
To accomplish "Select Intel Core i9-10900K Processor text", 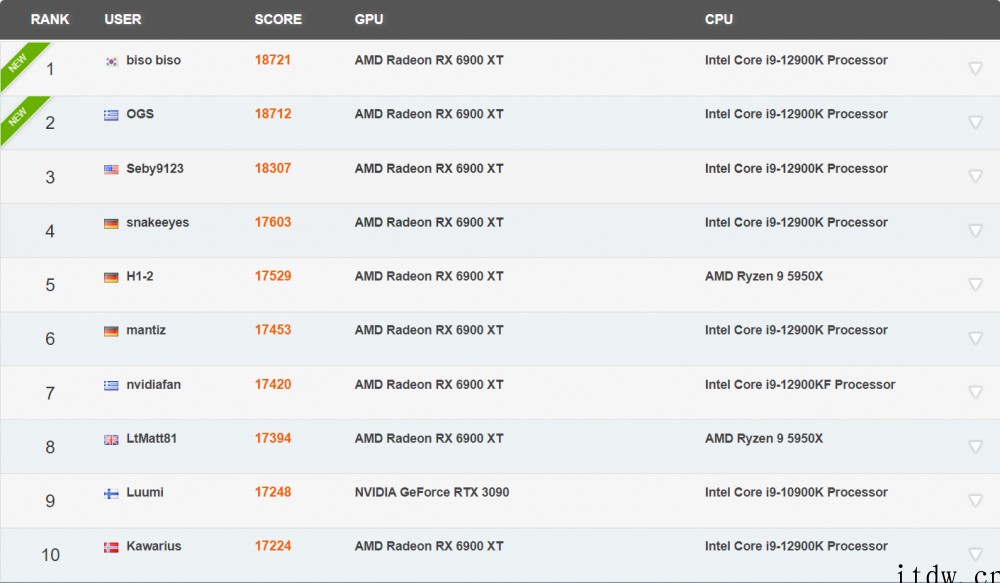I will point(796,492).
